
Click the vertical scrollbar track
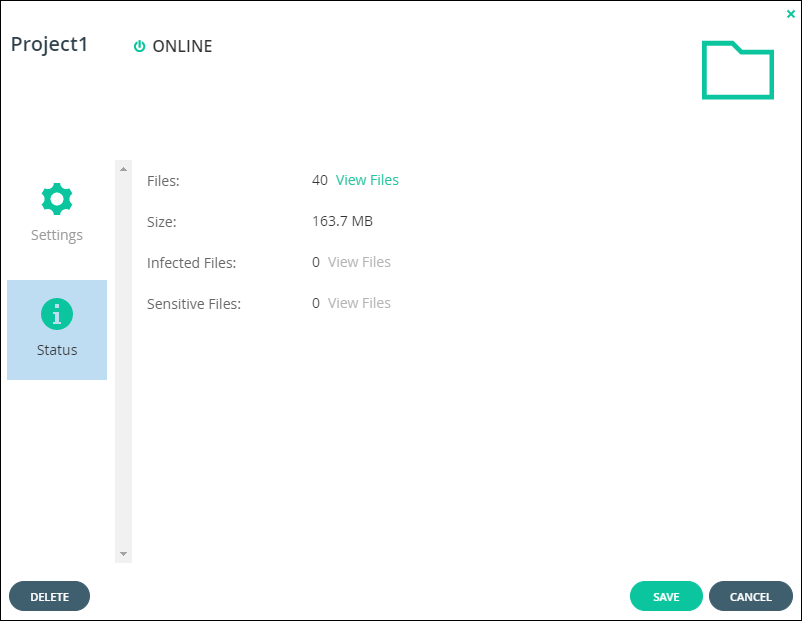(x=123, y=362)
